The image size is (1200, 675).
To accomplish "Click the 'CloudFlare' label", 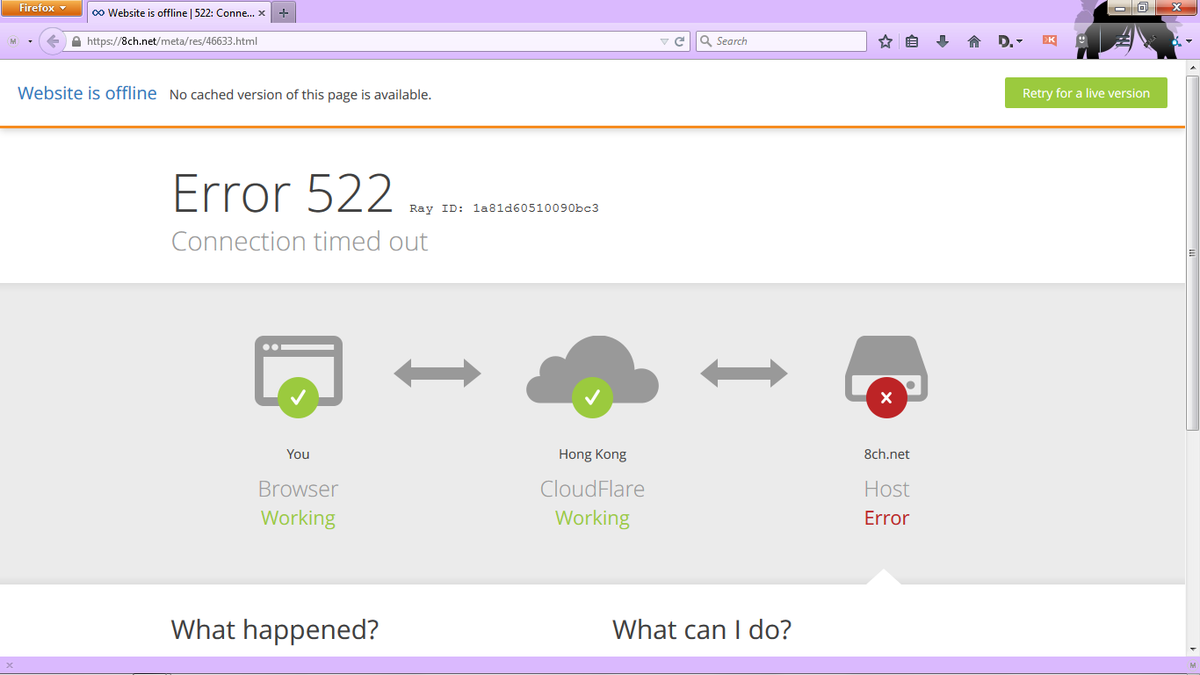I will [x=592, y=489].
